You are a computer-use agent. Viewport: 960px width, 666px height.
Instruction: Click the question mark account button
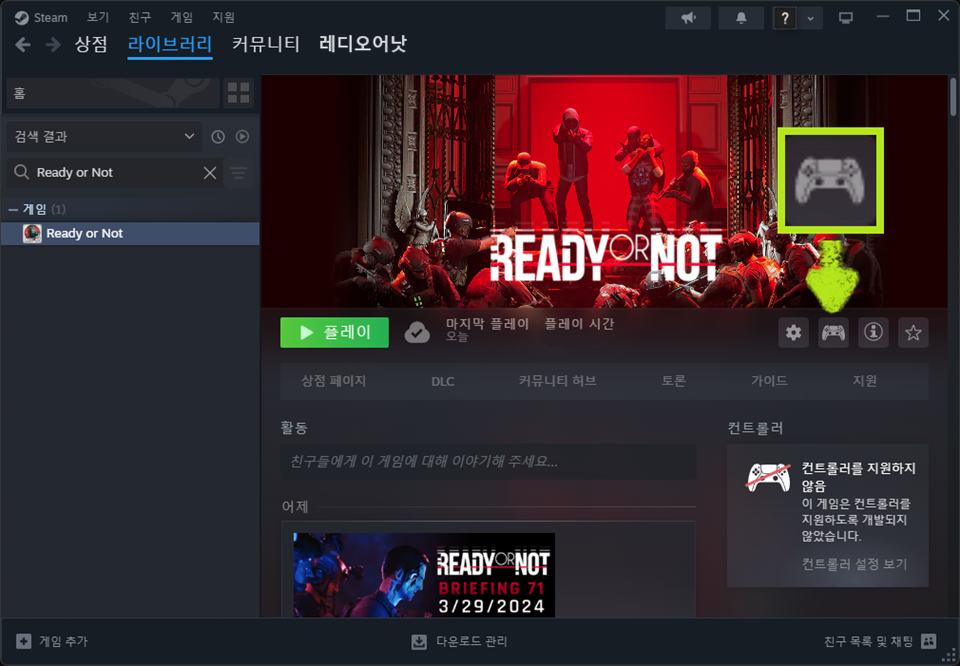pos(784,18)
